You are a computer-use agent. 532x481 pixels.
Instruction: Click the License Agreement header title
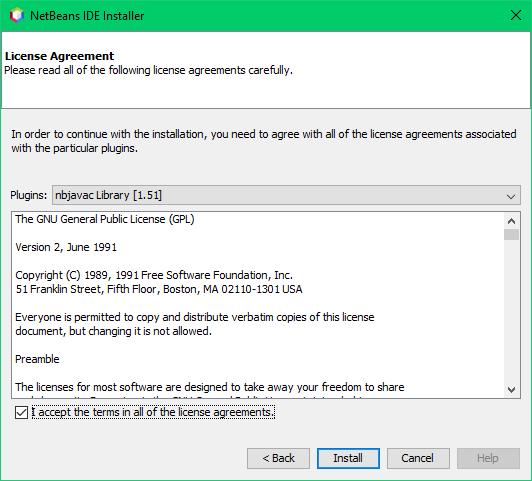coord(59,56)
